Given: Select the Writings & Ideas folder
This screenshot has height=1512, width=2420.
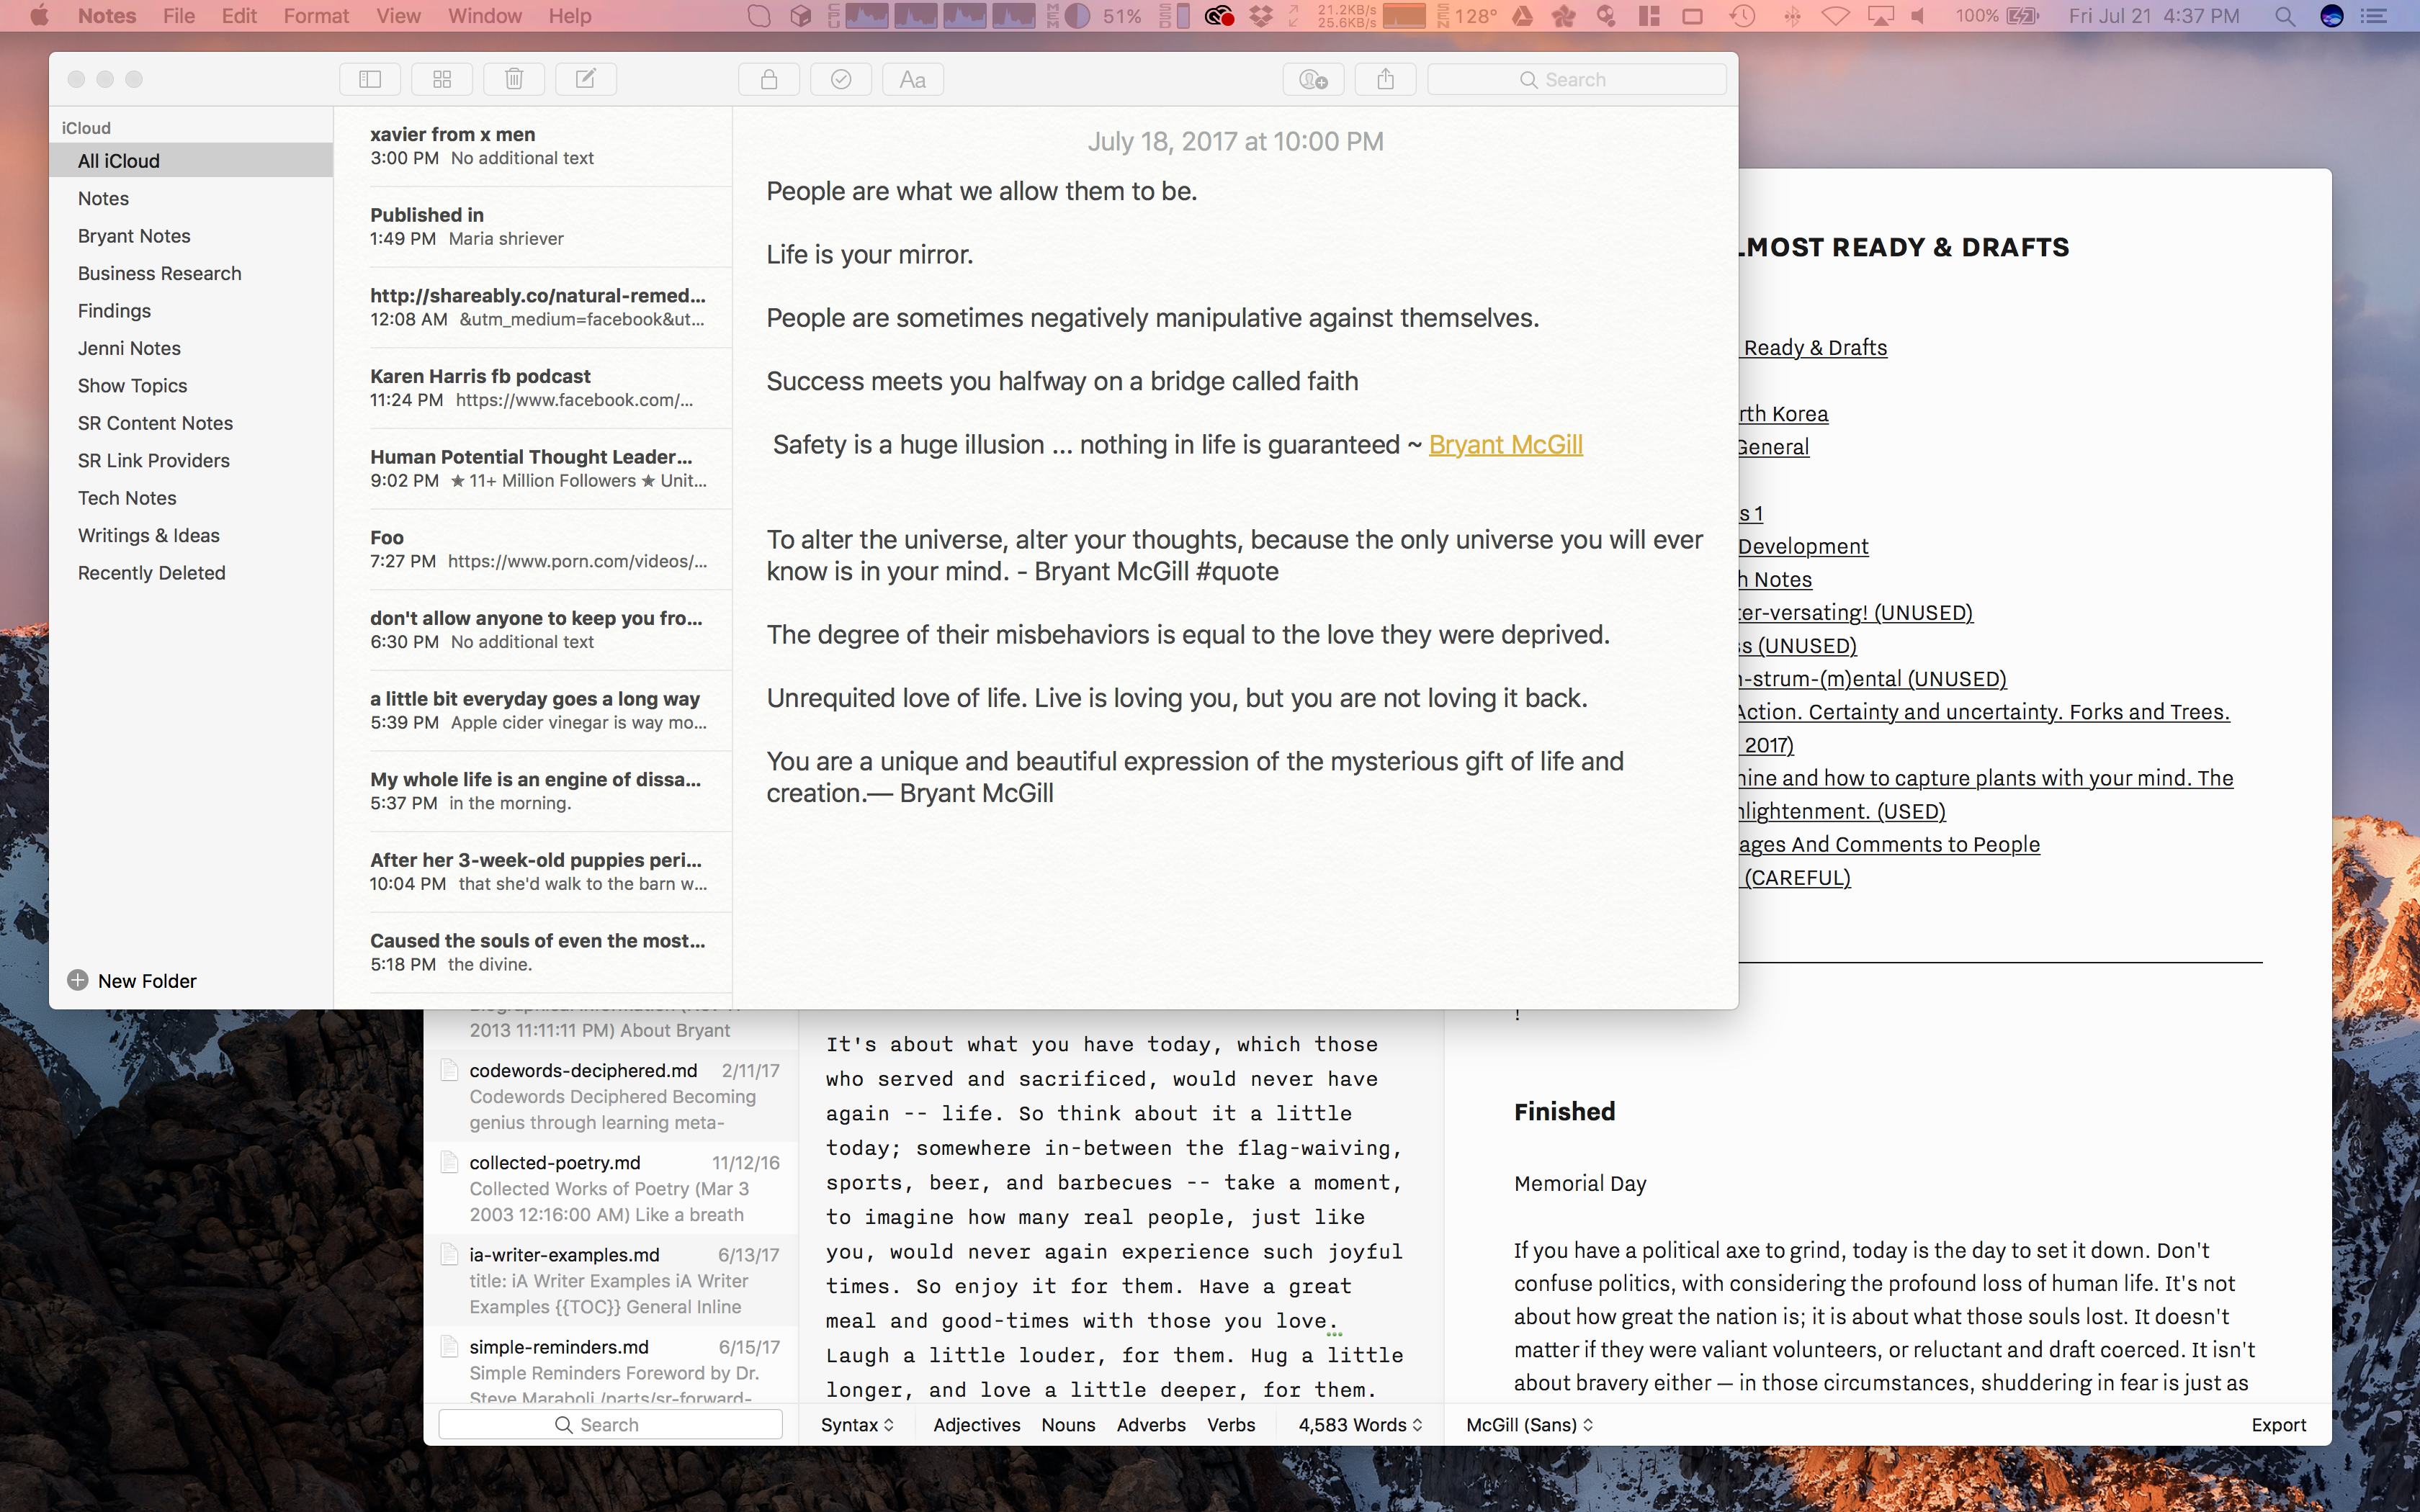Looking at the screenshot, I should pyautogui.click(x=191, y=535).
